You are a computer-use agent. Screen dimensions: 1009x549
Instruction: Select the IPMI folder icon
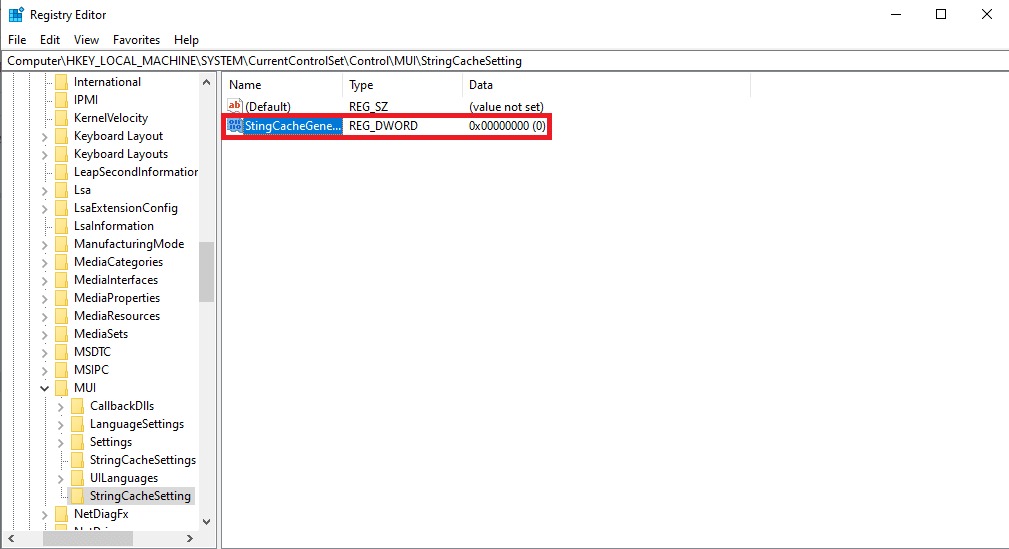point(62,100)
